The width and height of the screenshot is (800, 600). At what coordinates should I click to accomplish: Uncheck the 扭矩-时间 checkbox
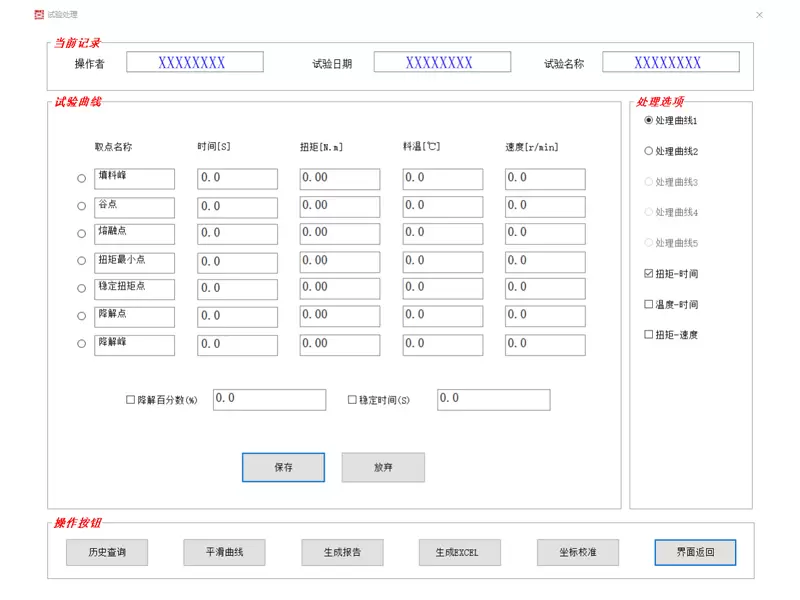coord(649,272)
